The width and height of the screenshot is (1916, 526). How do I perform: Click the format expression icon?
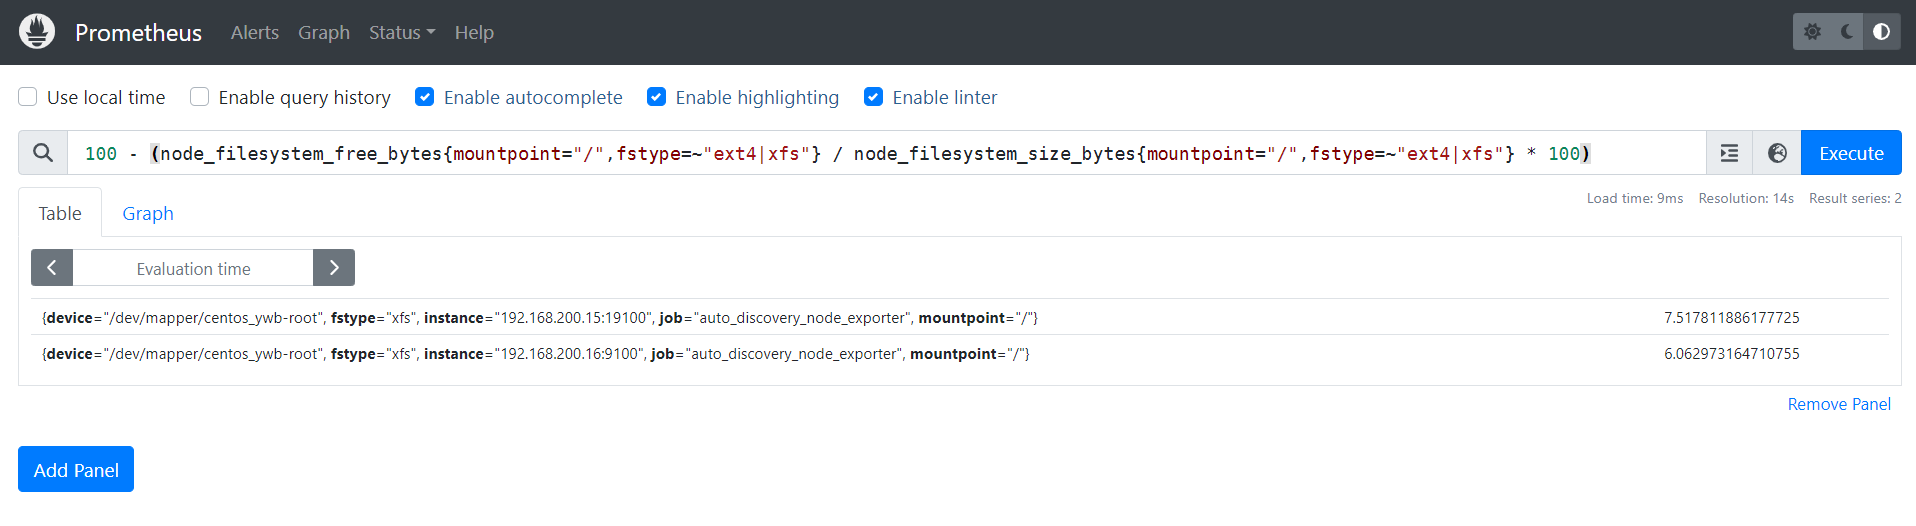tap(1729, 153)
